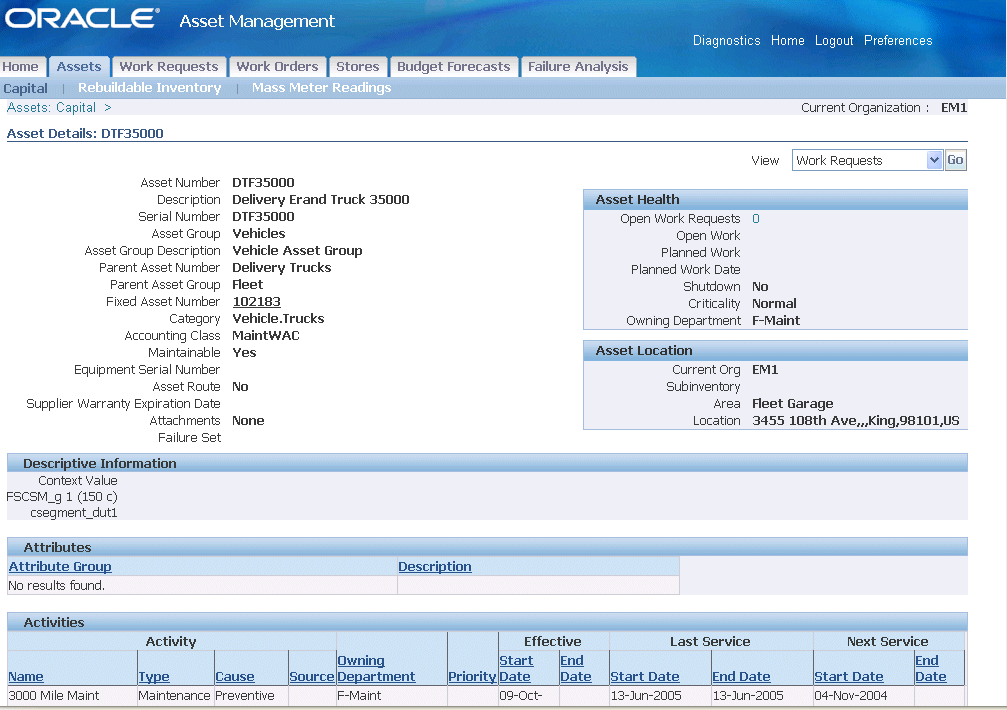Viewport: 1007px width, 710px height.
Task: Go to the Stores tab
Action: coord(358,67)
